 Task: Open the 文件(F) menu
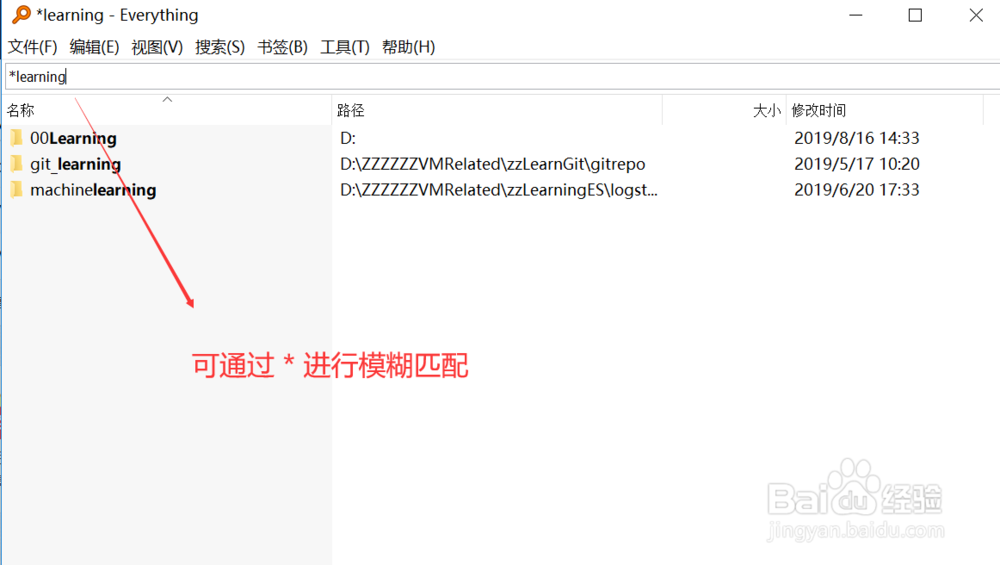[32, 47]
